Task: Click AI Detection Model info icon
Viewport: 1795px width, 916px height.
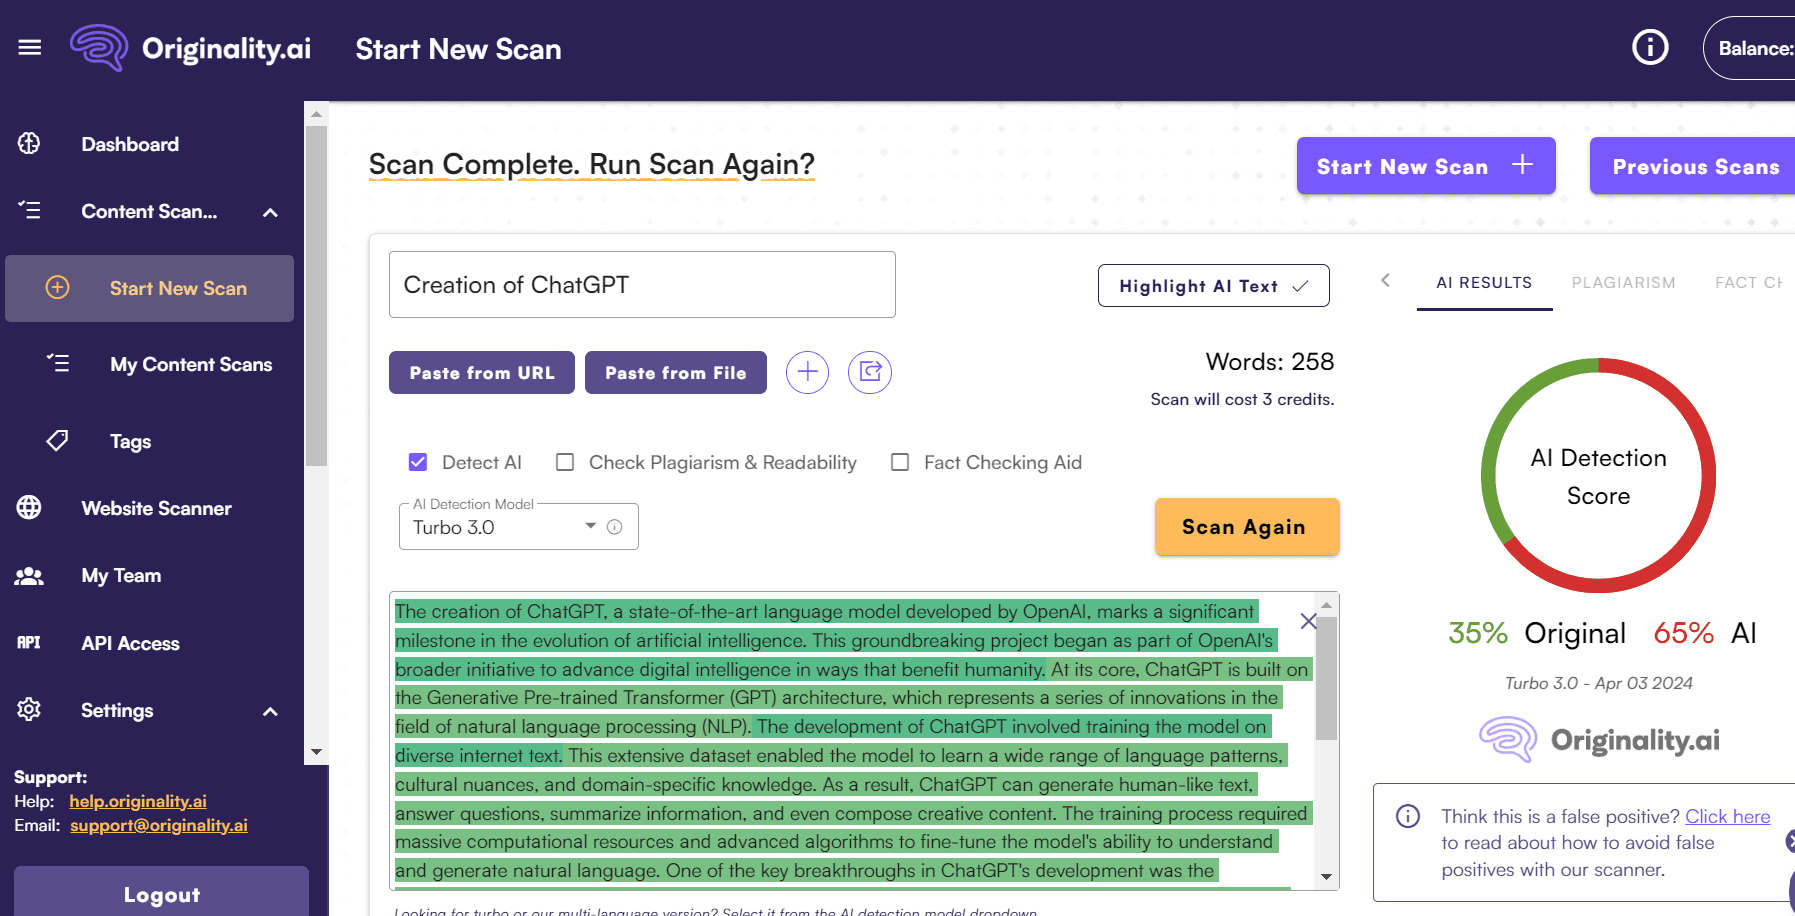Action: (x=615, y=527)
